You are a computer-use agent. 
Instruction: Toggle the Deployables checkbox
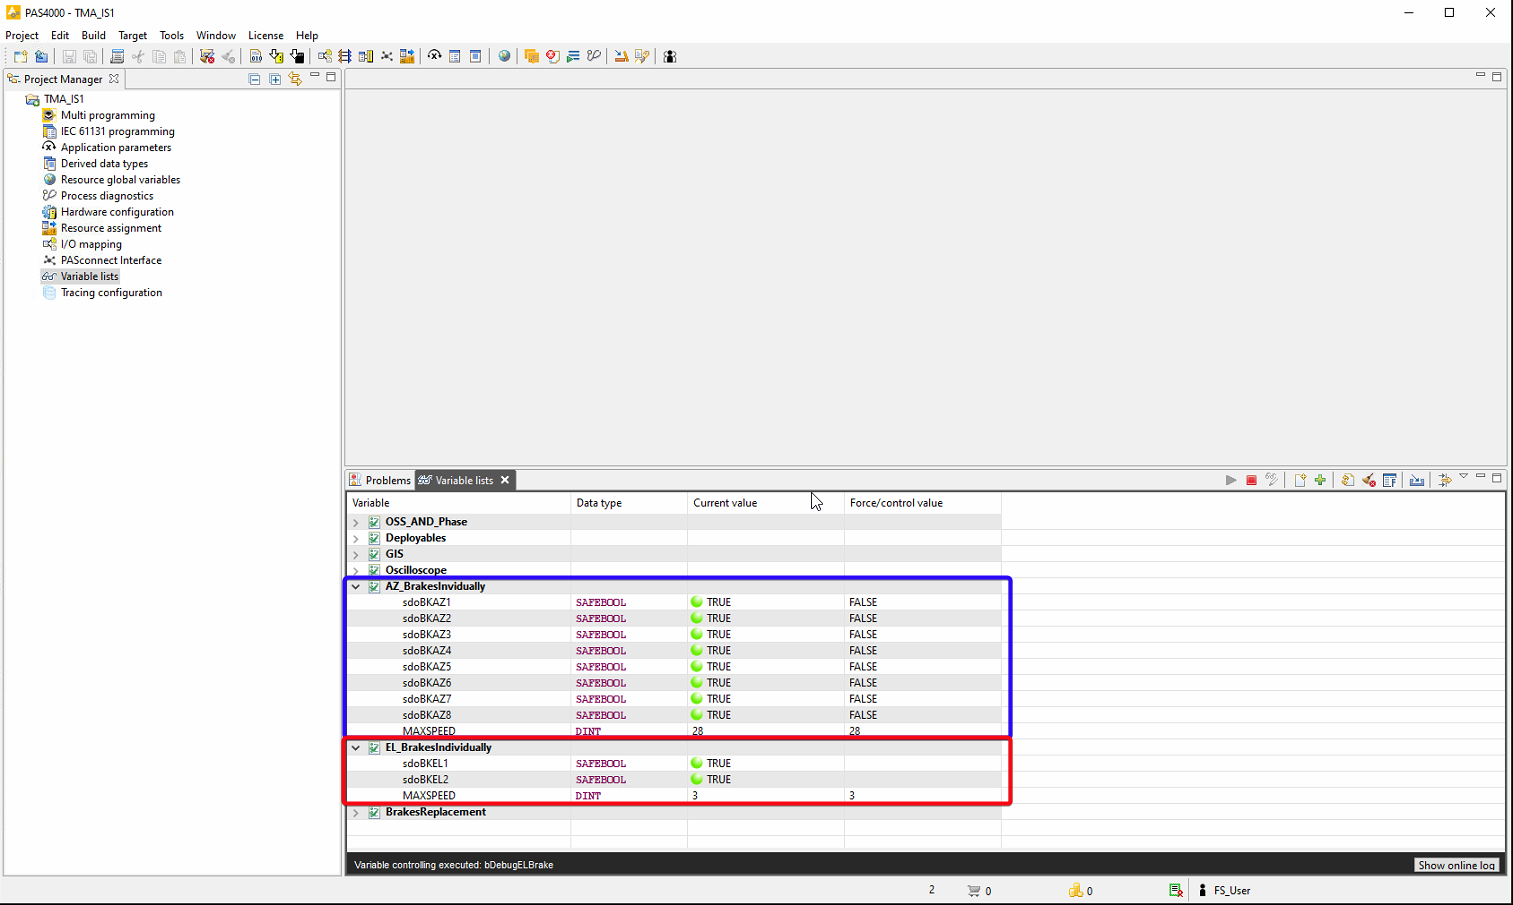coord(374,538)
